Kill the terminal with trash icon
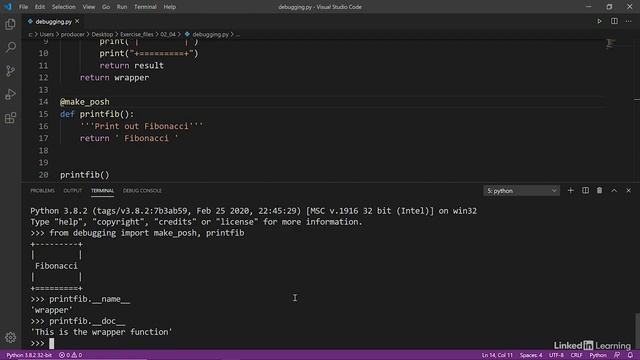This screenshot has height=360, width=640. point(599,191)
